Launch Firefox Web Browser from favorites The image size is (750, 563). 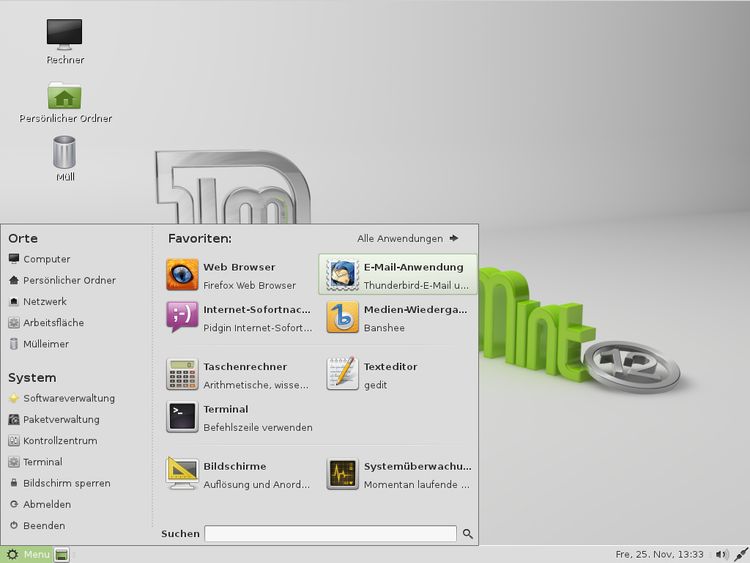238,275
